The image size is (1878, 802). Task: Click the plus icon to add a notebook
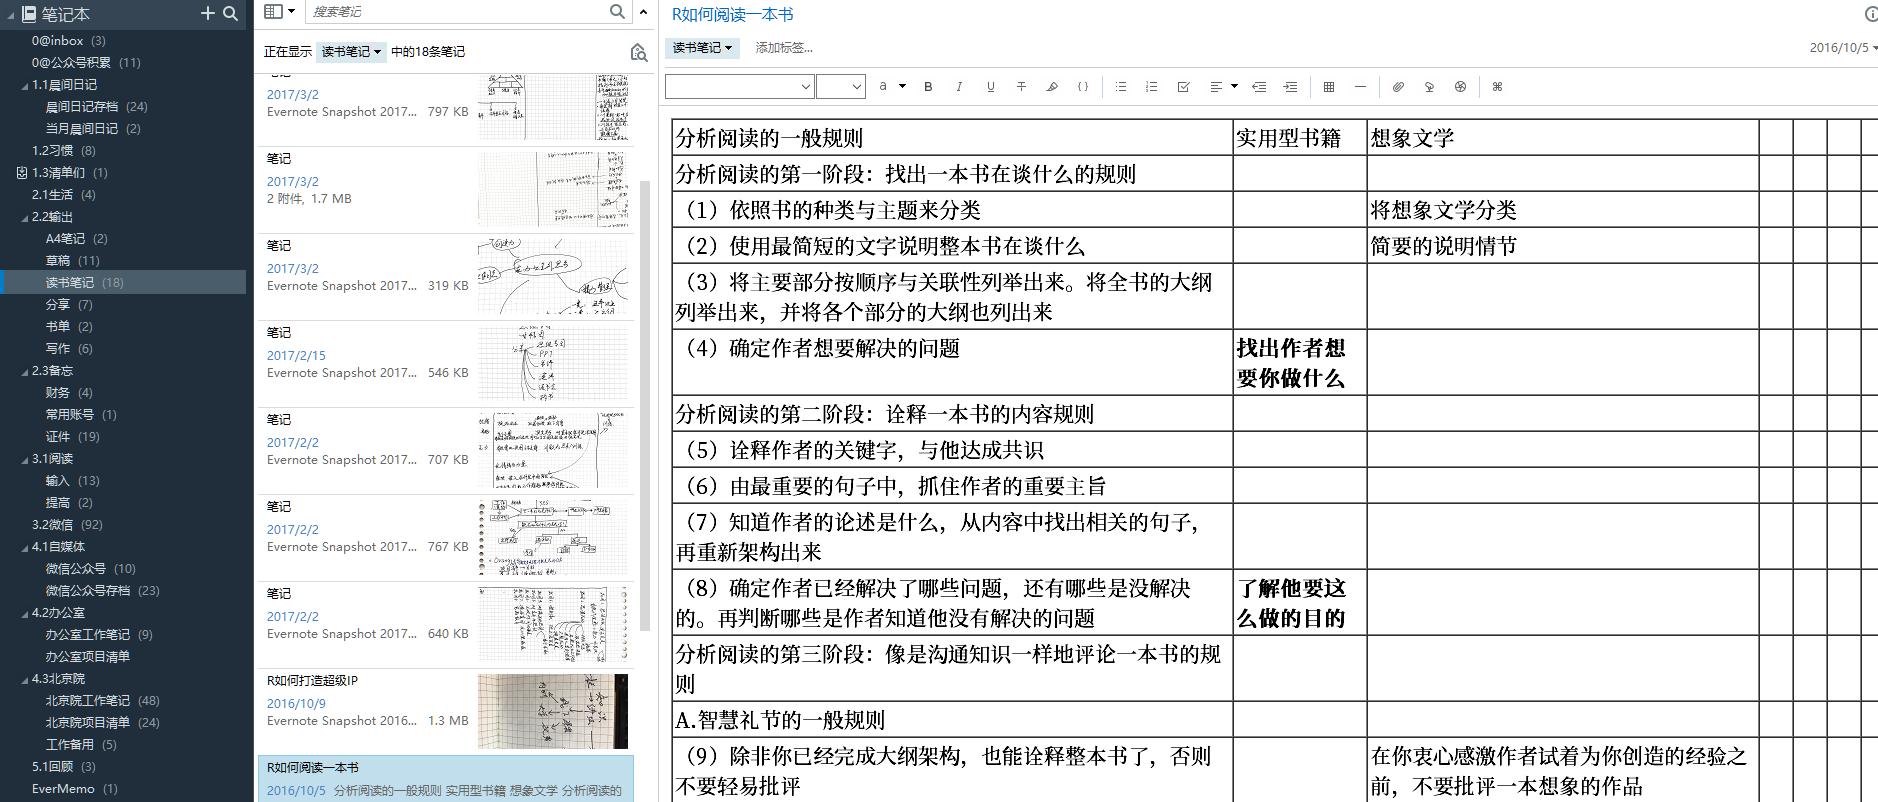tap(208, 13)
